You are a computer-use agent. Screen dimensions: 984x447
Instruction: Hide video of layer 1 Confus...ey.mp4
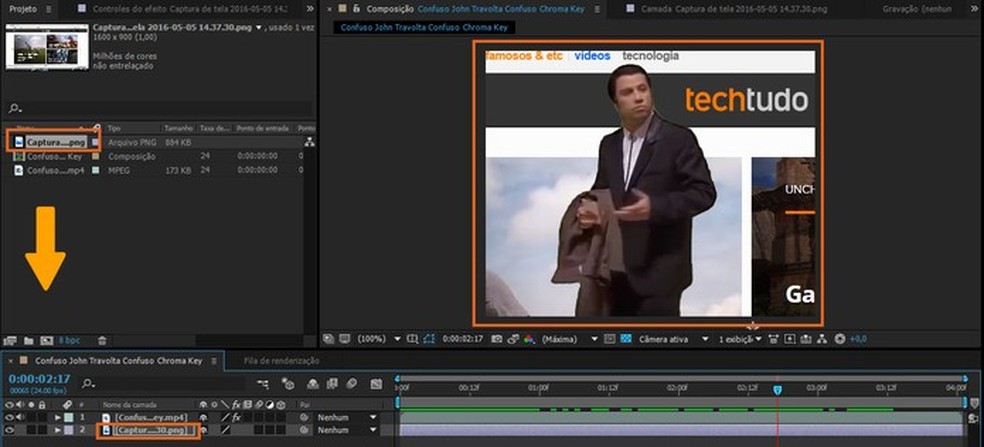click(x=10, y=416)
